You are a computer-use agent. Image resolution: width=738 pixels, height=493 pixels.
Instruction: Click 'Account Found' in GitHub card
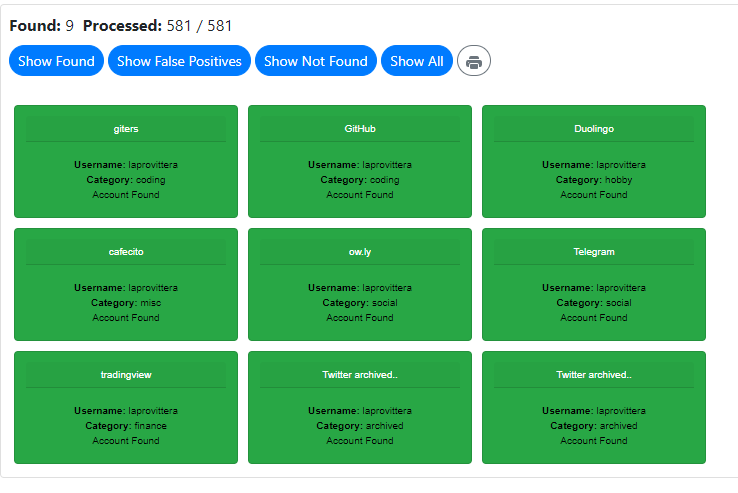360,194
